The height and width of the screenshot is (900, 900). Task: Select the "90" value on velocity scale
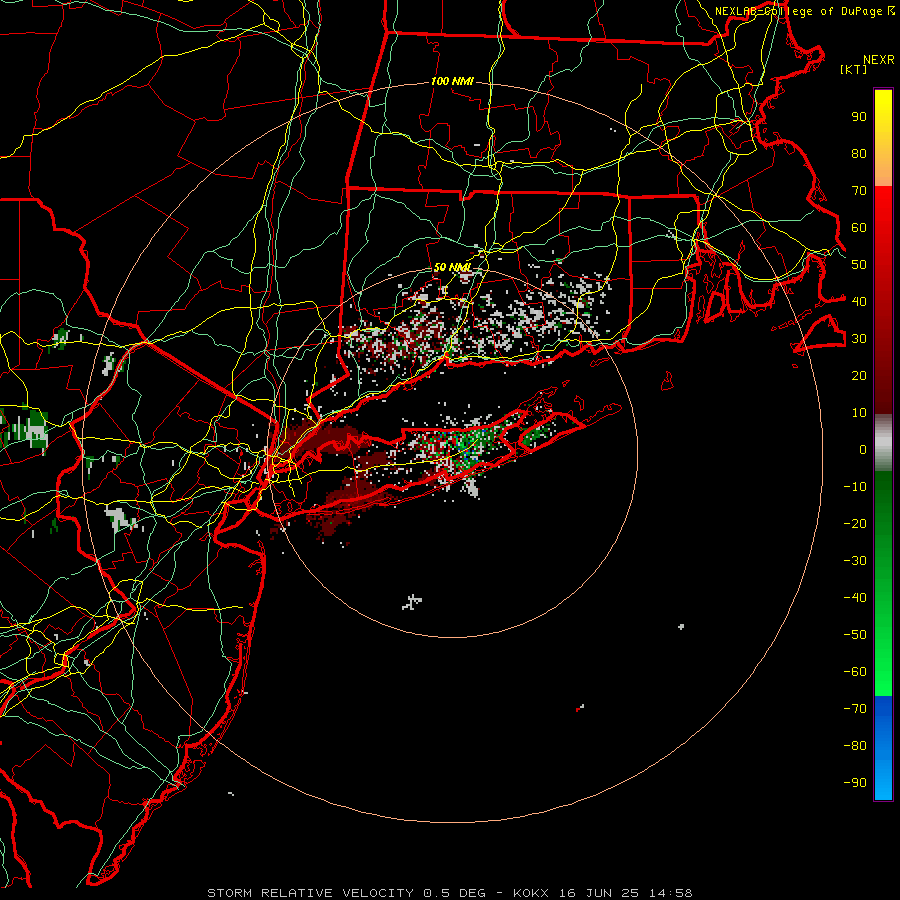pyautogui.click(x=859, y=117)
